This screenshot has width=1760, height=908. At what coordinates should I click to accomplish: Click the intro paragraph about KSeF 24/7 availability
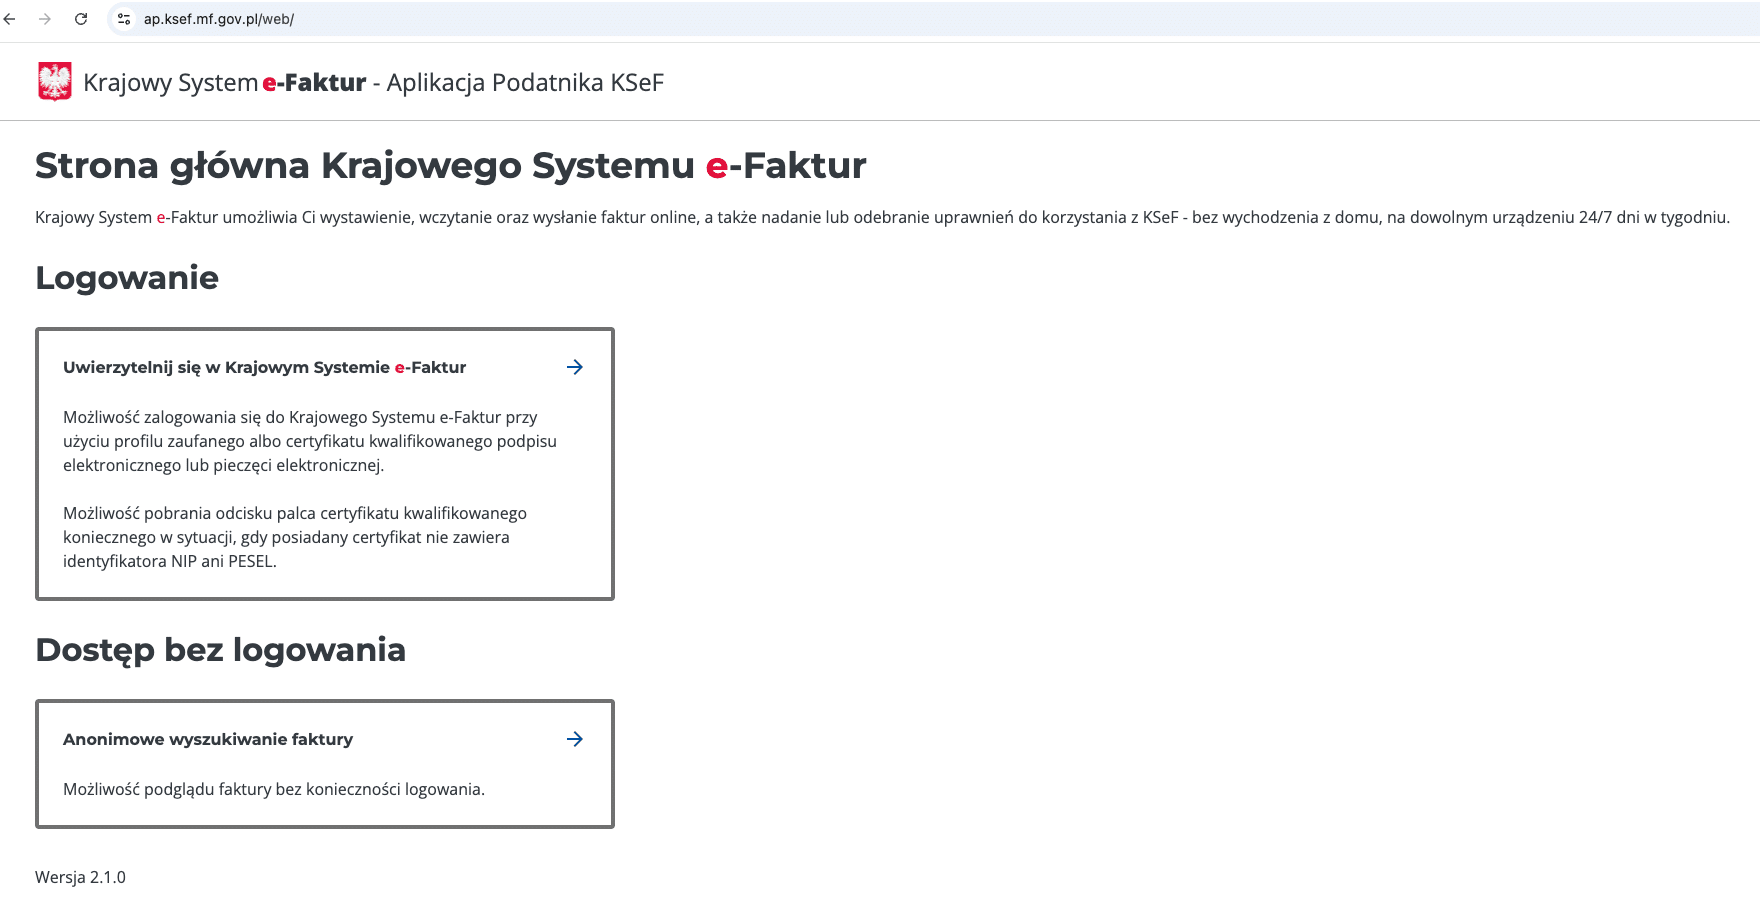tap(880, 217)
